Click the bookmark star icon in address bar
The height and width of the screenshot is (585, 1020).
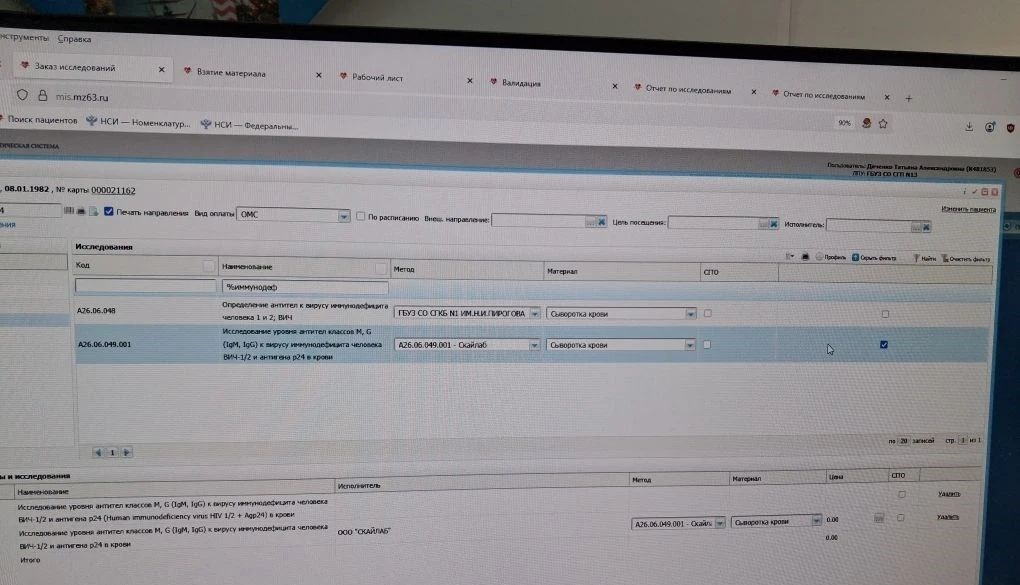click(x=885, y=123)
